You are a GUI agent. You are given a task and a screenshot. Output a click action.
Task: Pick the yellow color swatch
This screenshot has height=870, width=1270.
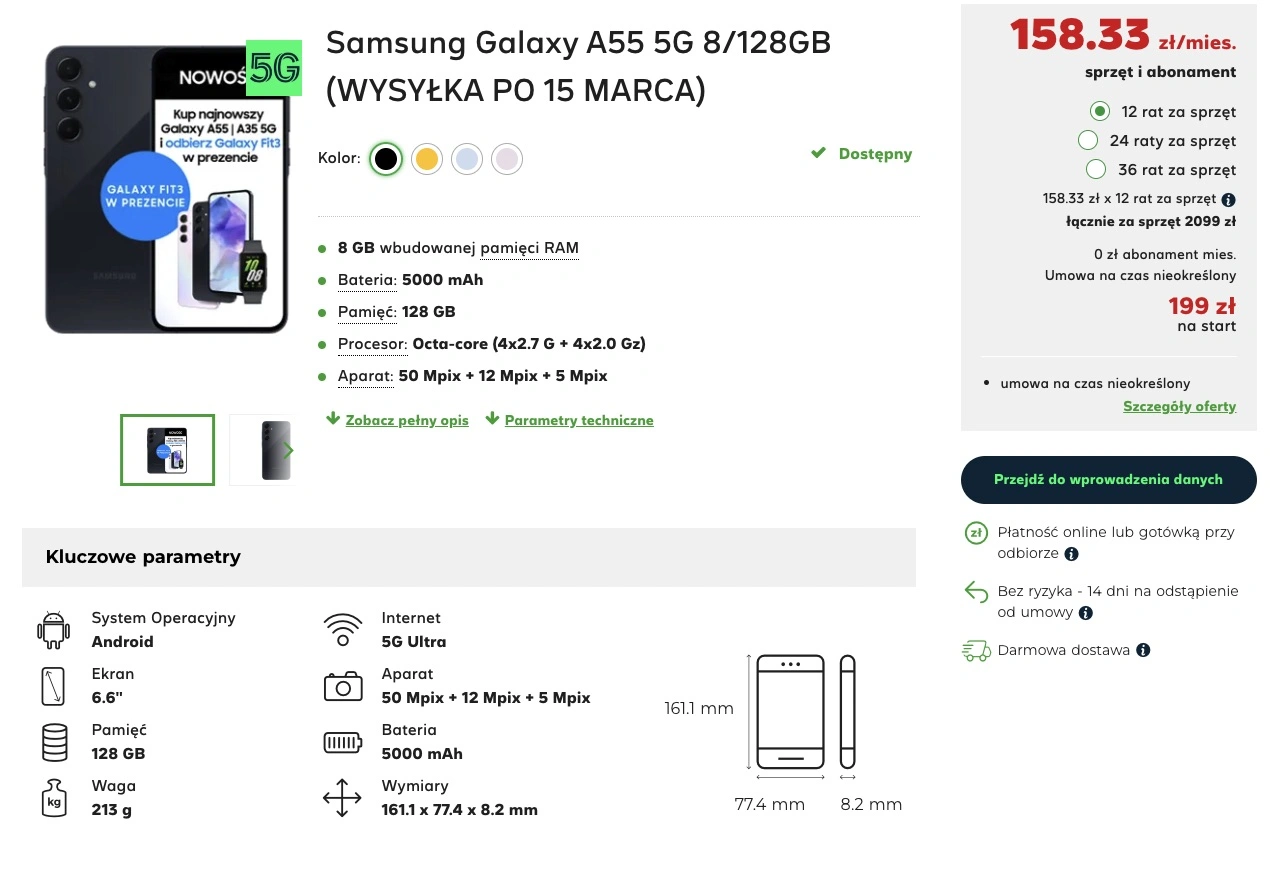point(427,159)
